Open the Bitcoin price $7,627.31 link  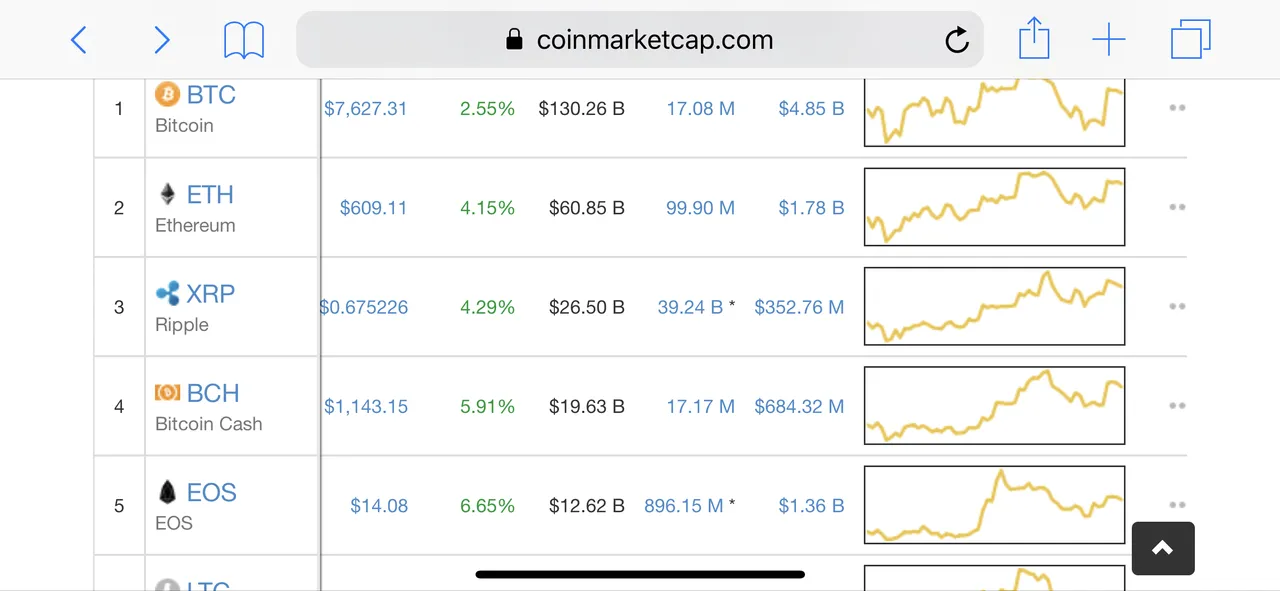click(x=366, y=108)
